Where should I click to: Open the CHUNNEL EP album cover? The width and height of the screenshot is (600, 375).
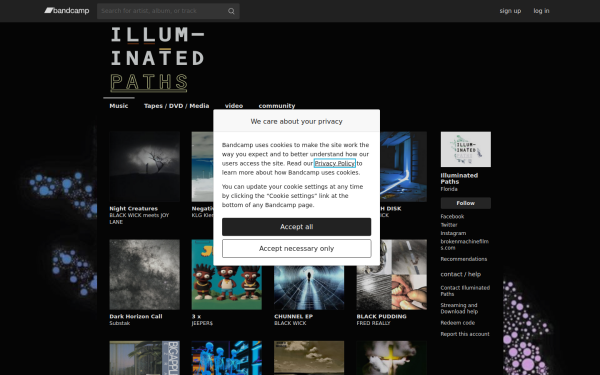tap(309, 288)
